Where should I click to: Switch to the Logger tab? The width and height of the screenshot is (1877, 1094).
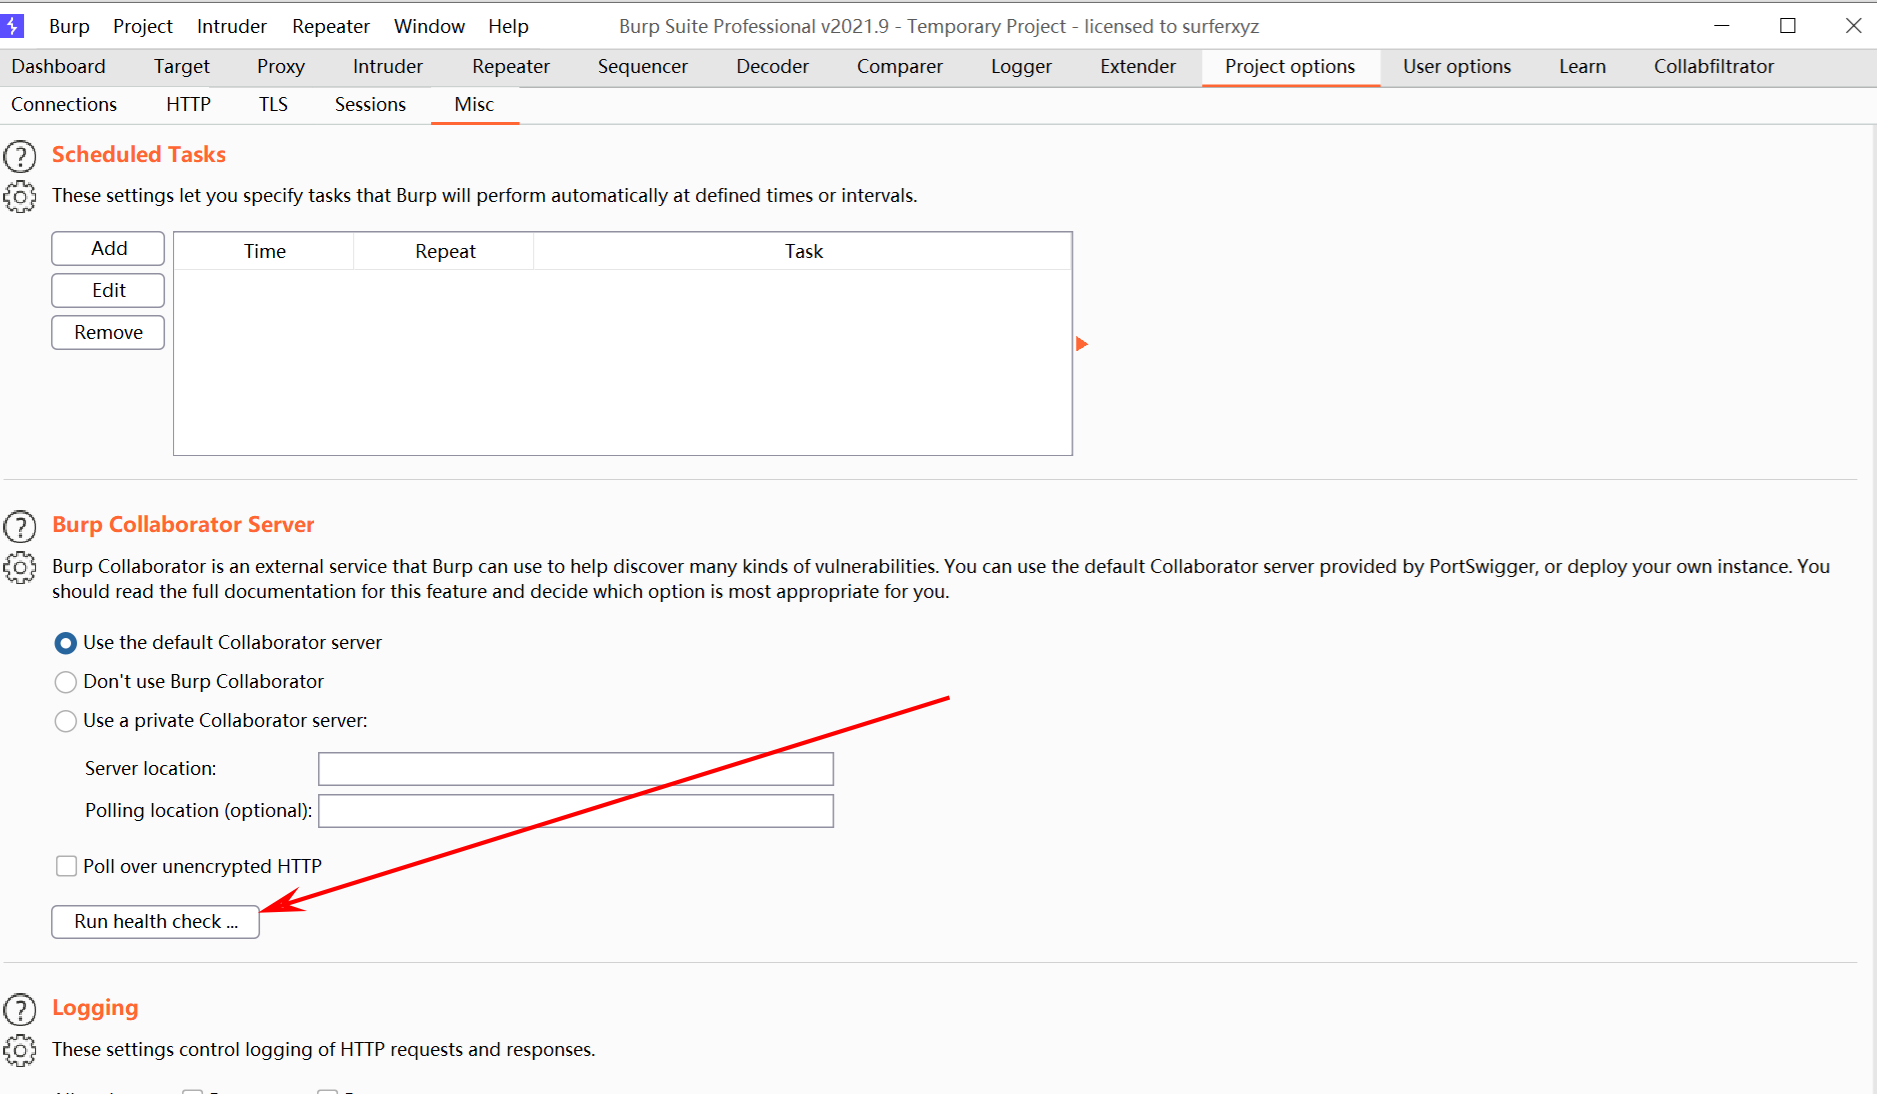point(1021,66)
